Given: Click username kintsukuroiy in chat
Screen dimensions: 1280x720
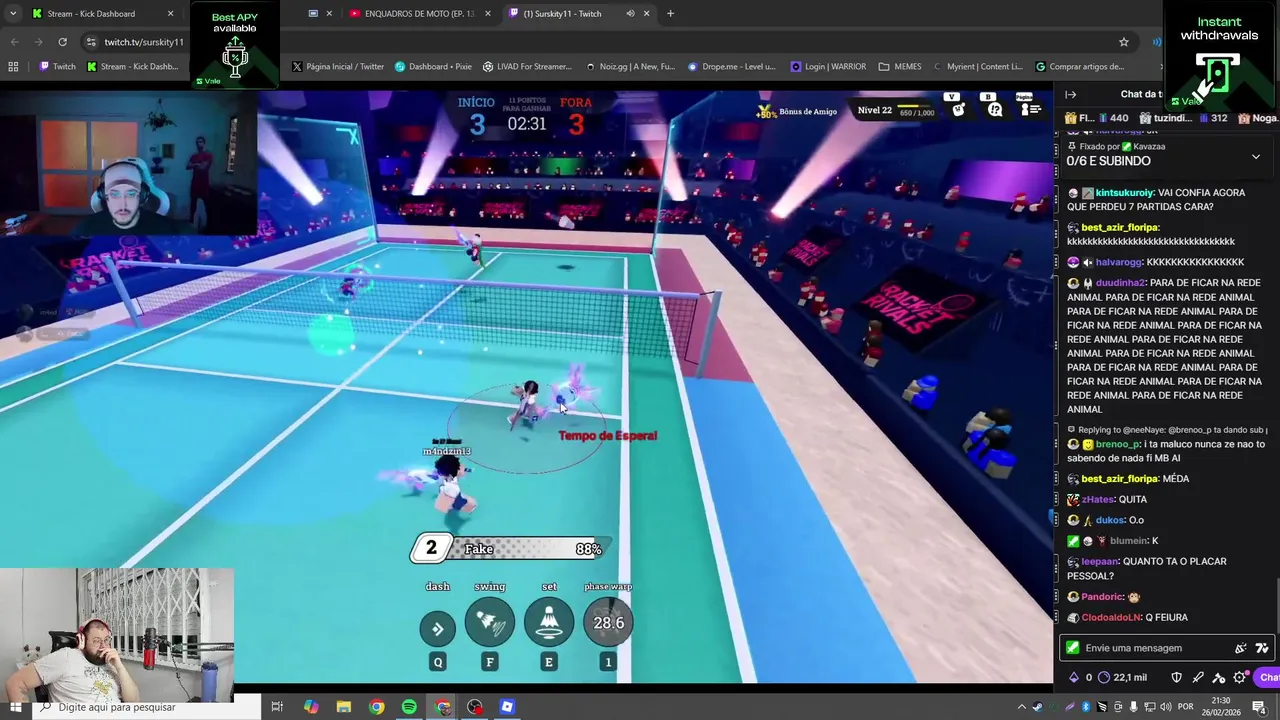Looking at the screenshot, I should (x=1125, y=193).
